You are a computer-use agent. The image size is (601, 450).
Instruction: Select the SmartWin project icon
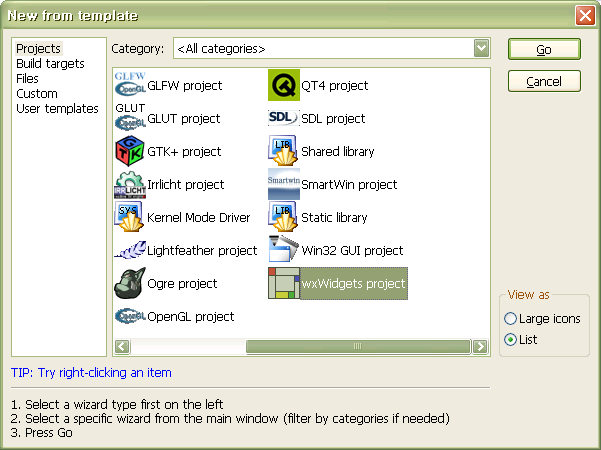284,184
